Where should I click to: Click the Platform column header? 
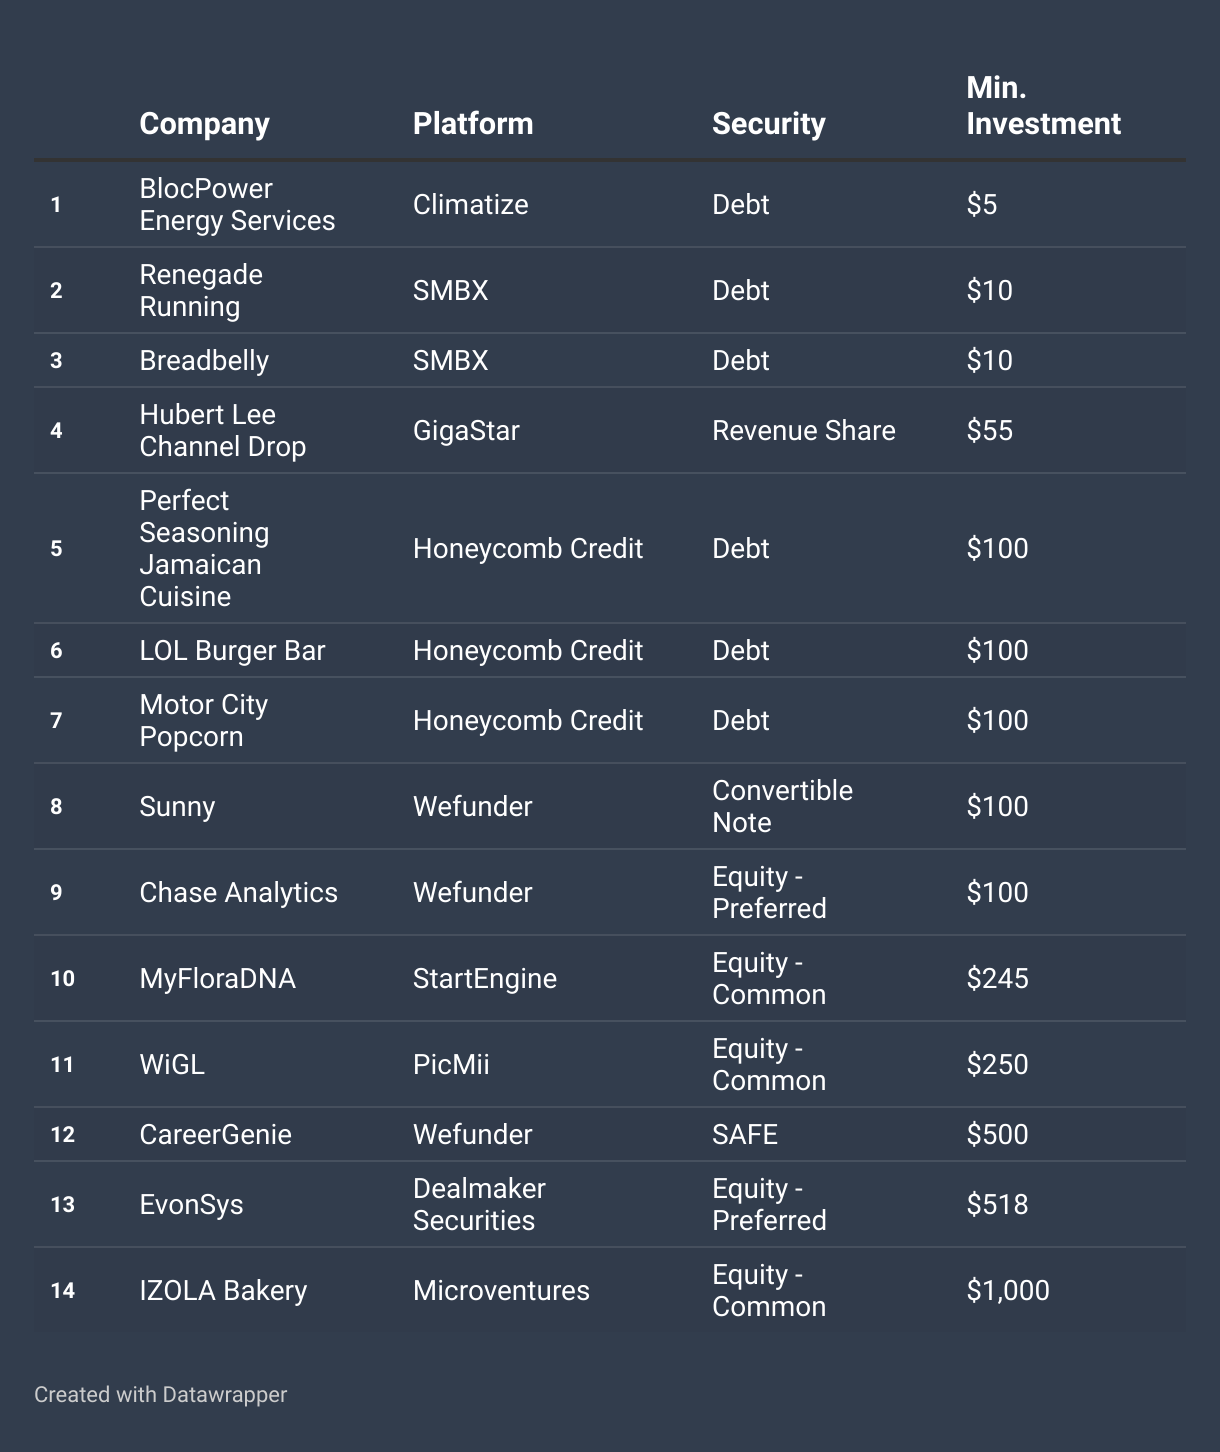pos(473,124)
